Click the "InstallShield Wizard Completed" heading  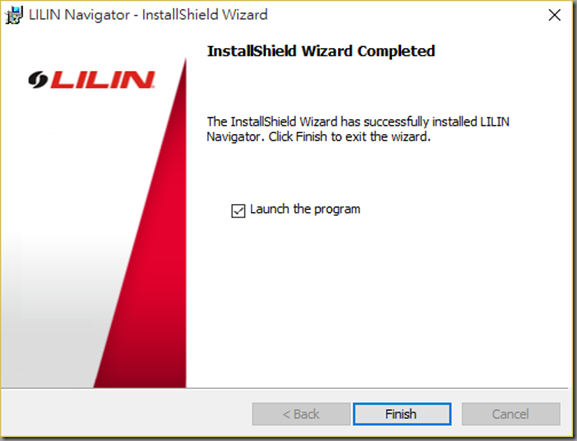[321, 51]
